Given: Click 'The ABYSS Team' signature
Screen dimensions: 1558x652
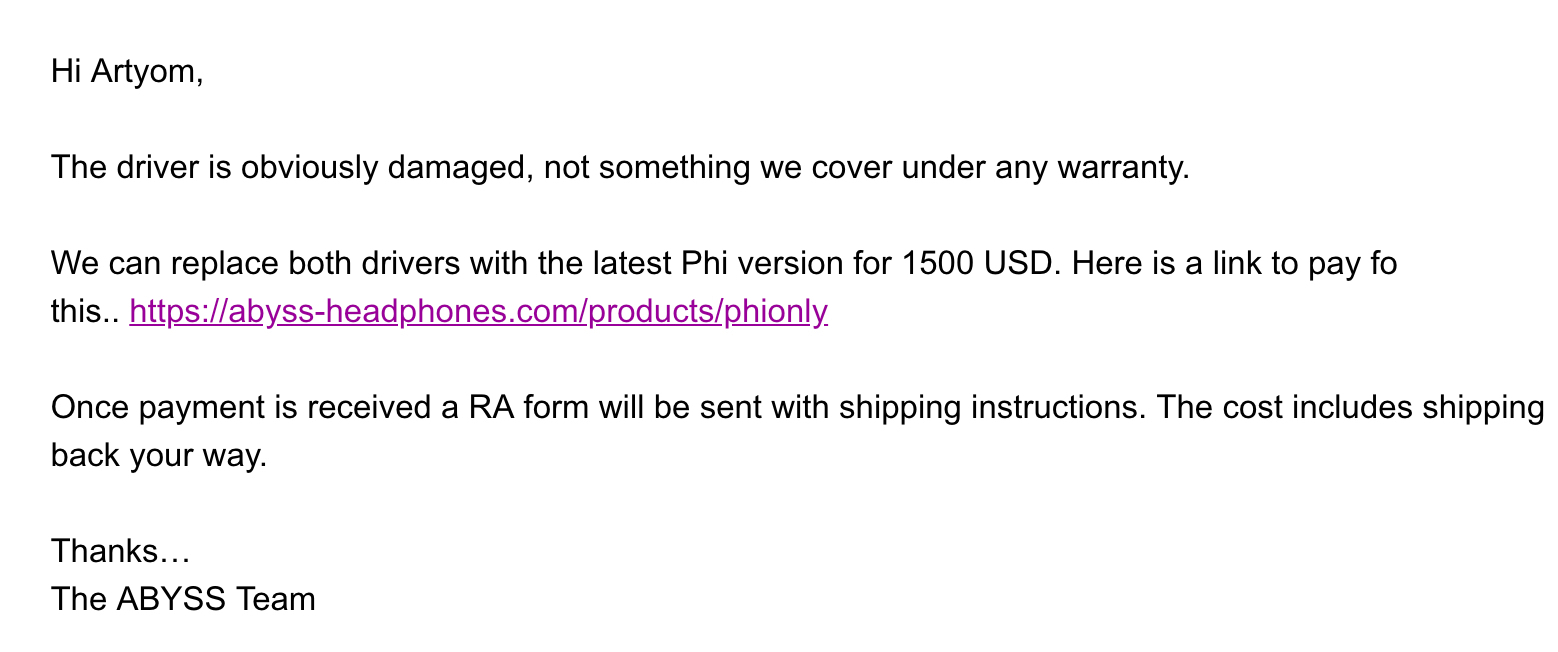Looking at the screenshot, I should coord(183,599).
